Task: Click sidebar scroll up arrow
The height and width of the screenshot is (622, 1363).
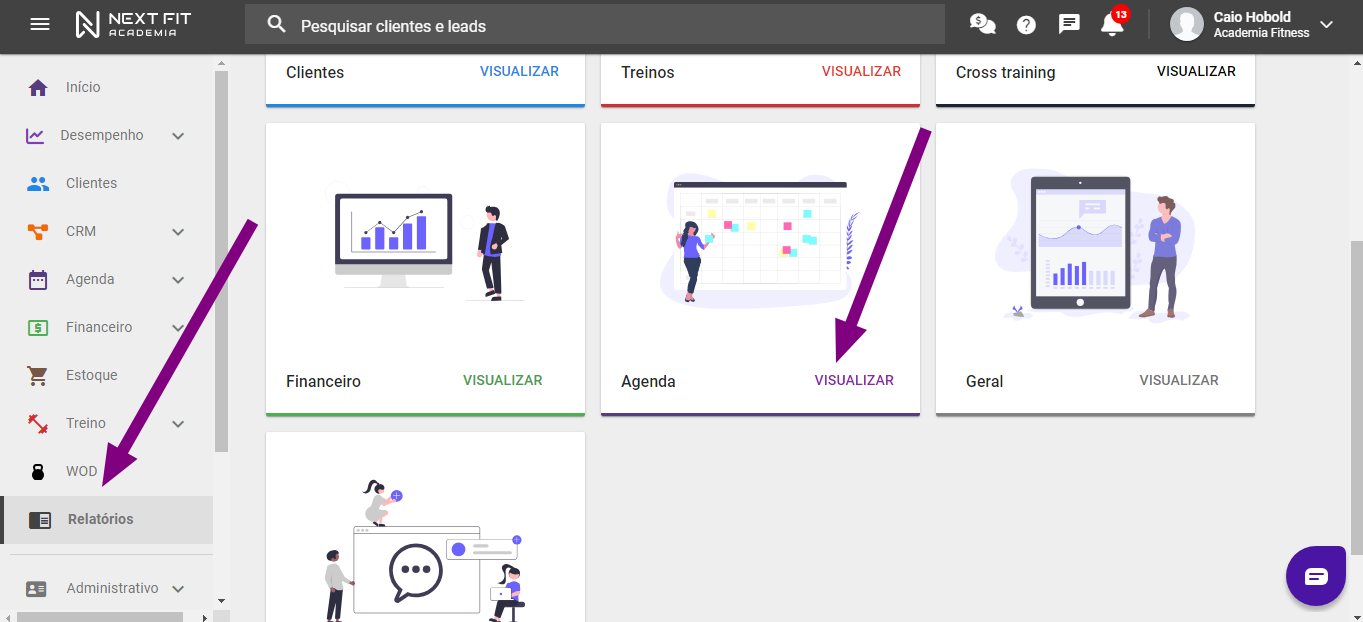Action: click(221, 63)
